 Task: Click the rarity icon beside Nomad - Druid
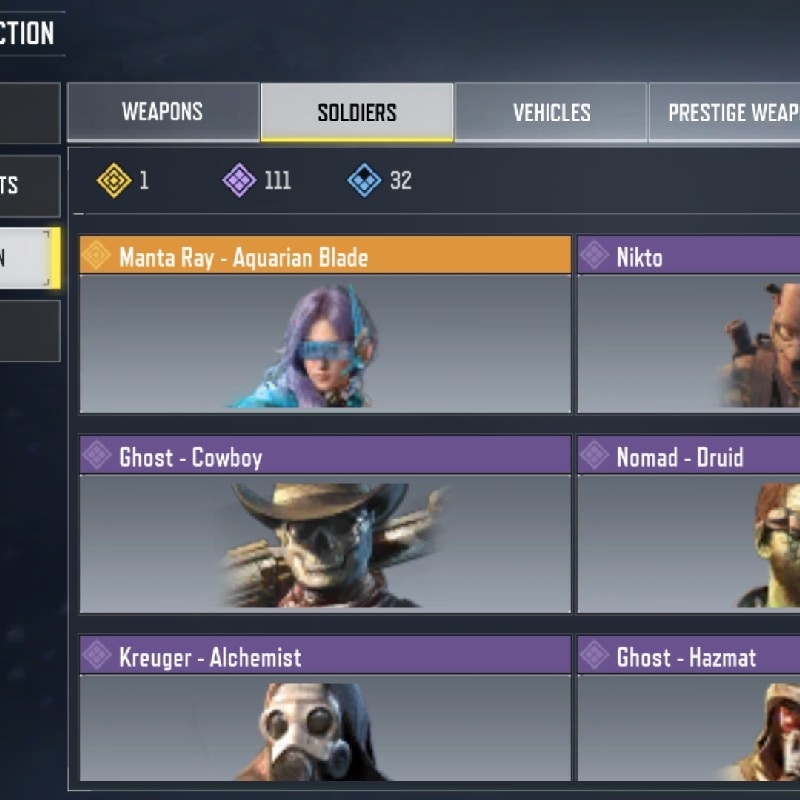(x=594, y=455)
